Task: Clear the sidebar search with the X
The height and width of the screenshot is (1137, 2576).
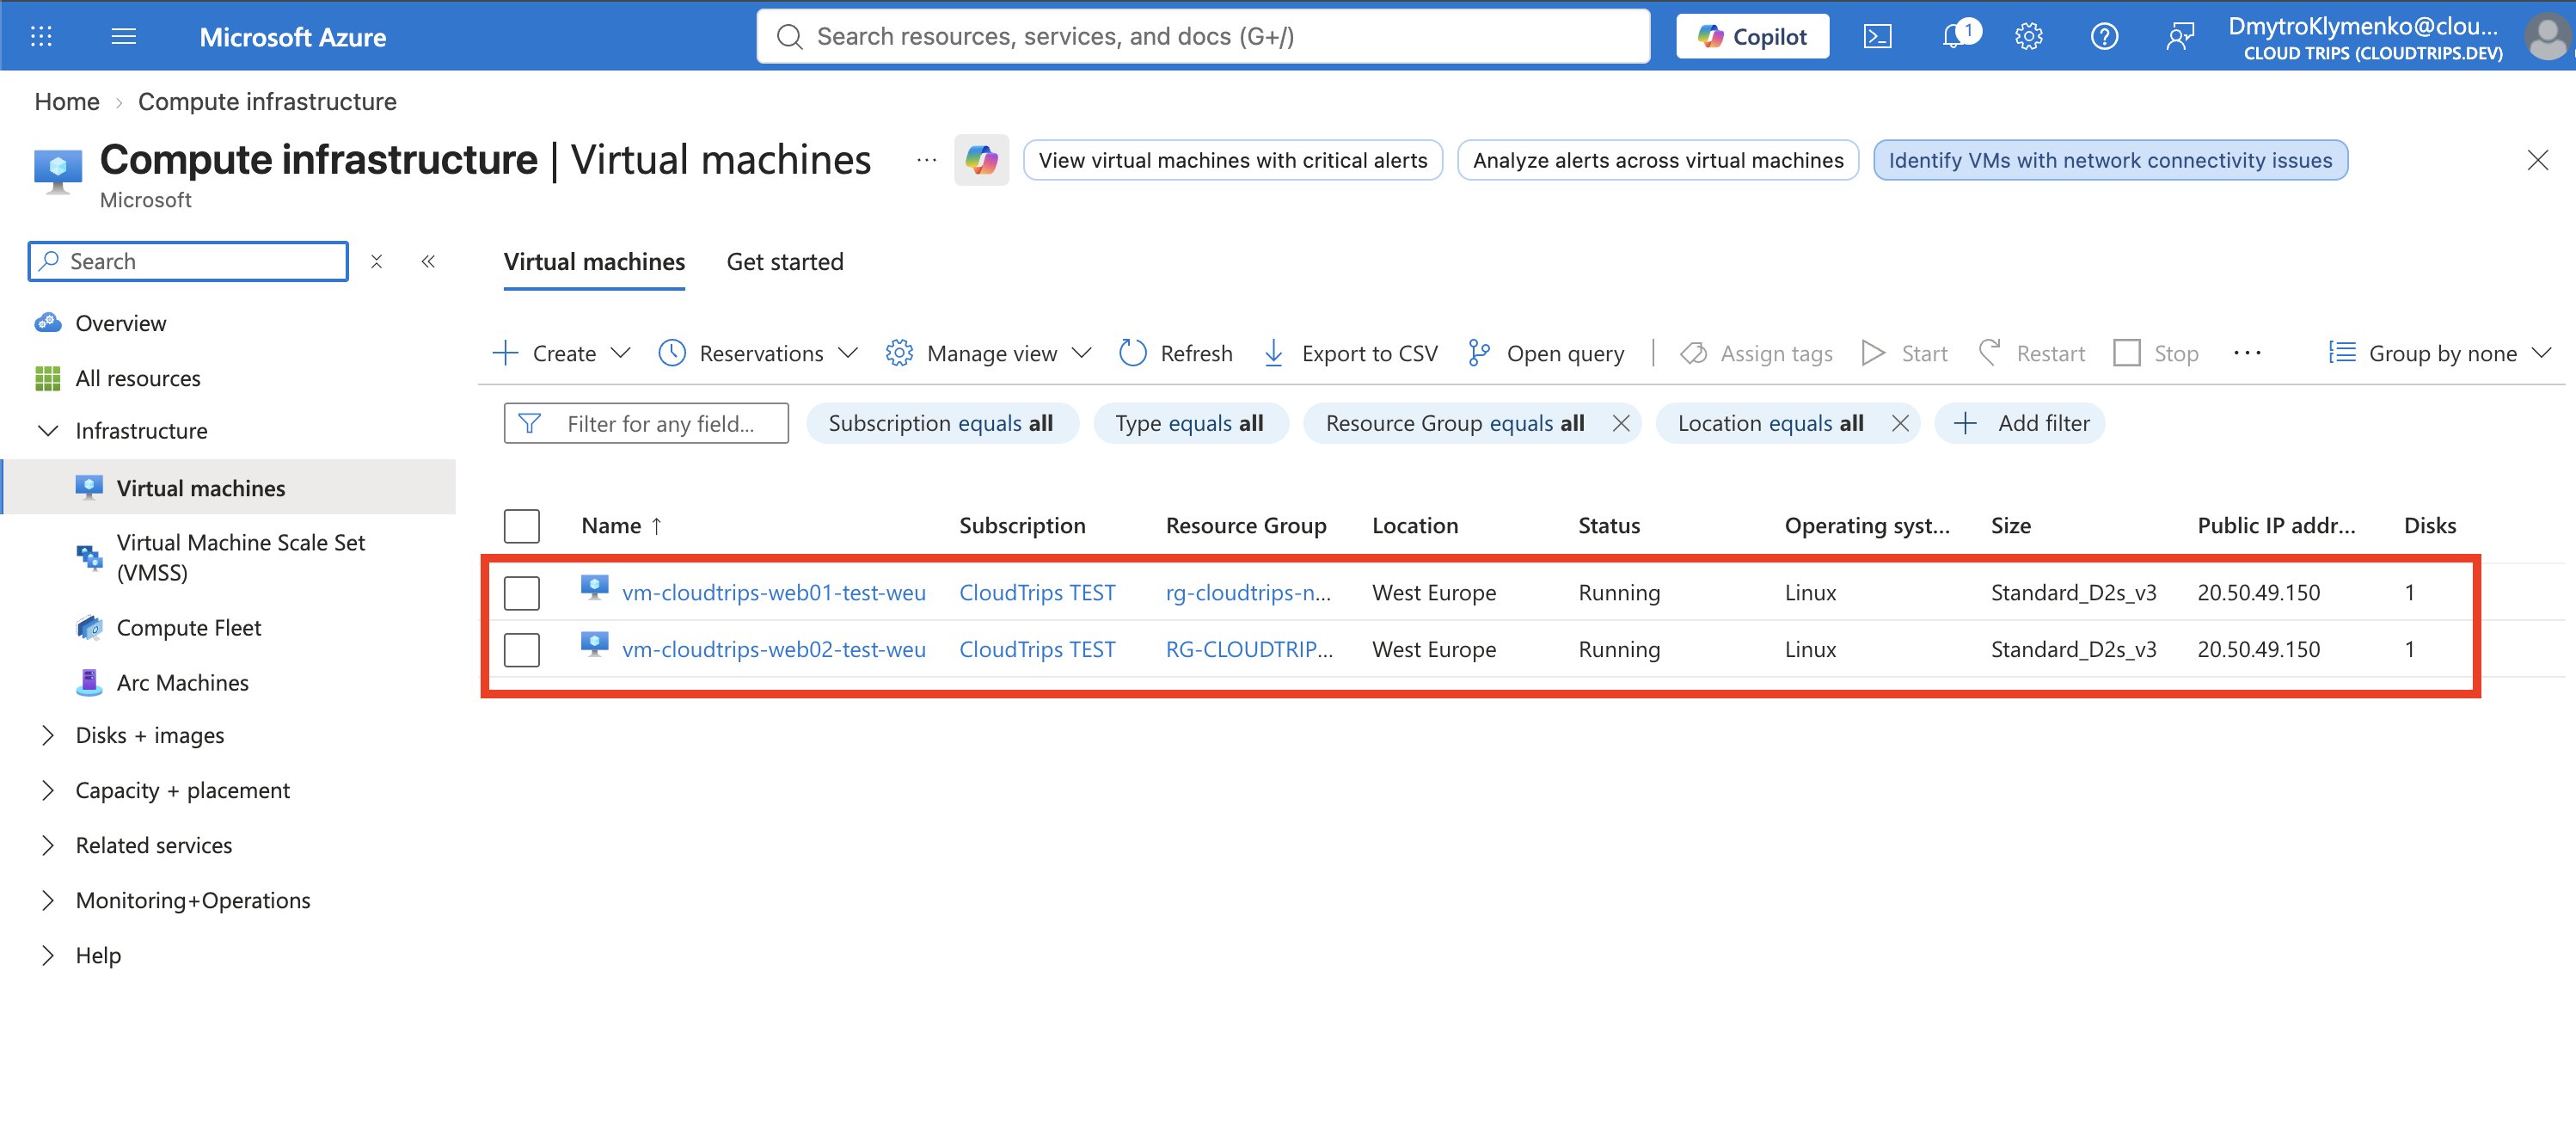Action: [x=376, y=261]
